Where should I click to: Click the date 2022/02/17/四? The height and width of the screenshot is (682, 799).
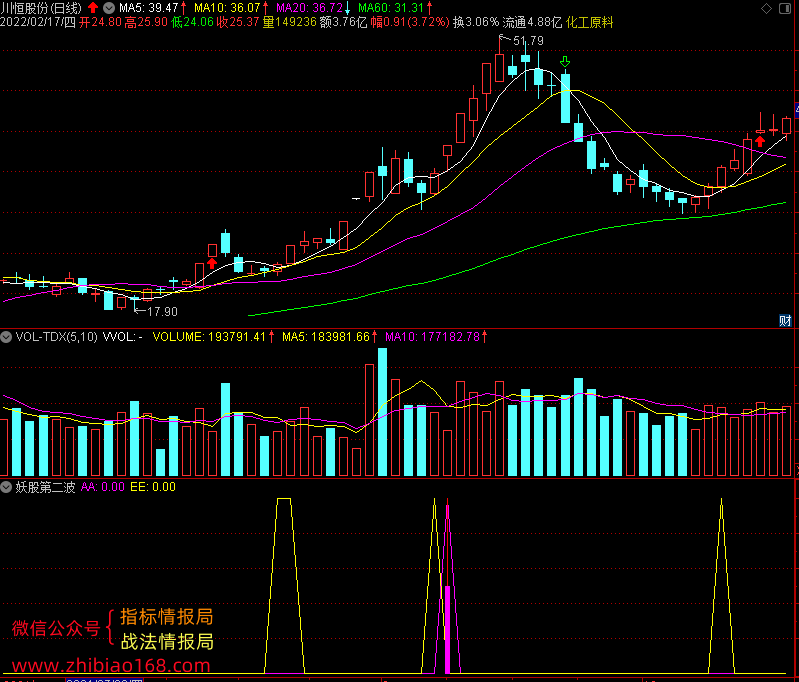coord(38,22)
